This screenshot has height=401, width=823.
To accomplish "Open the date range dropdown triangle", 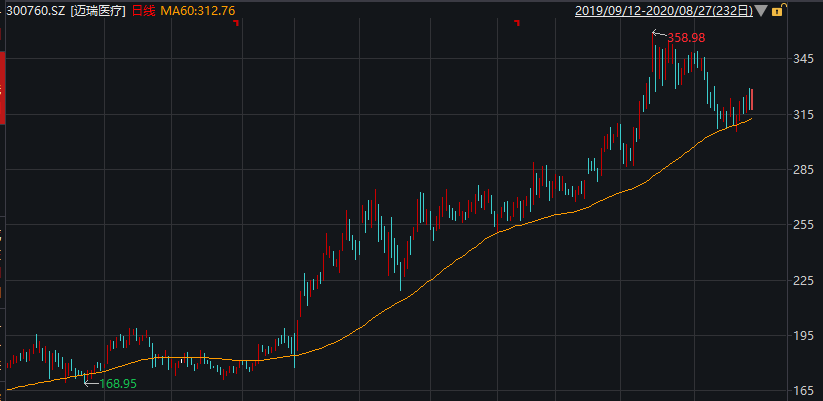I will tap(761, 10).
